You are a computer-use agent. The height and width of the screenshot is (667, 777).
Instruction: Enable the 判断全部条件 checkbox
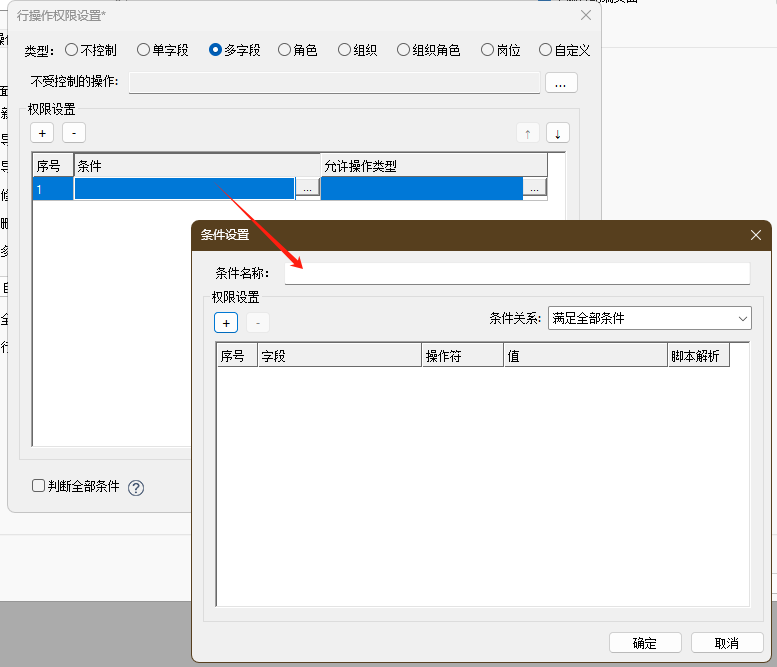pos(39,486)
